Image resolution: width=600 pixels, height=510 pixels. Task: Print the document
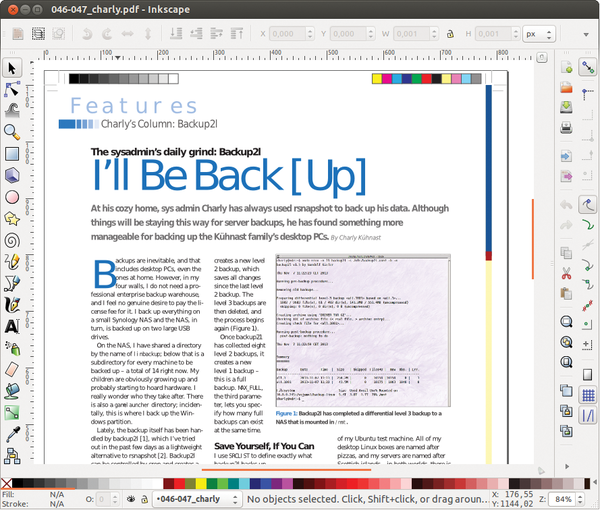point(566,127)
